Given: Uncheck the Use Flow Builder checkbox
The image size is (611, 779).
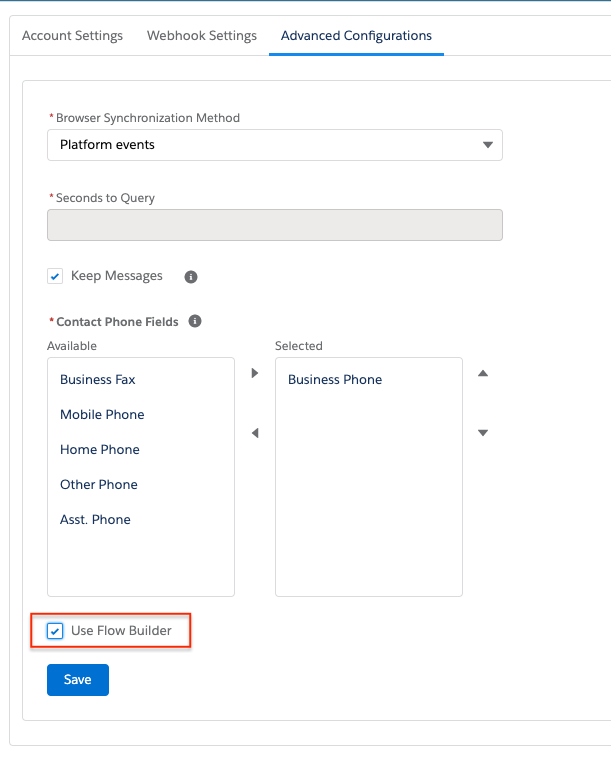Looking at the screenshot, I should pos(56,631).
